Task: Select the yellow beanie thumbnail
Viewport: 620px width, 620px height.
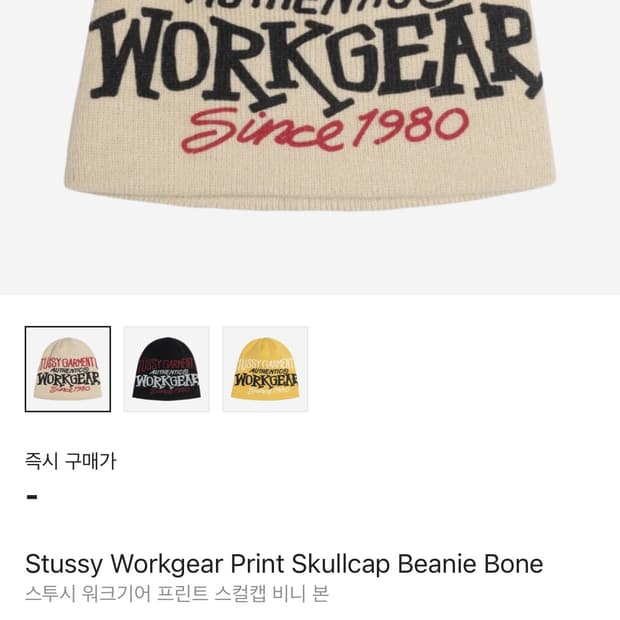Action: click(x=265, y=369)
